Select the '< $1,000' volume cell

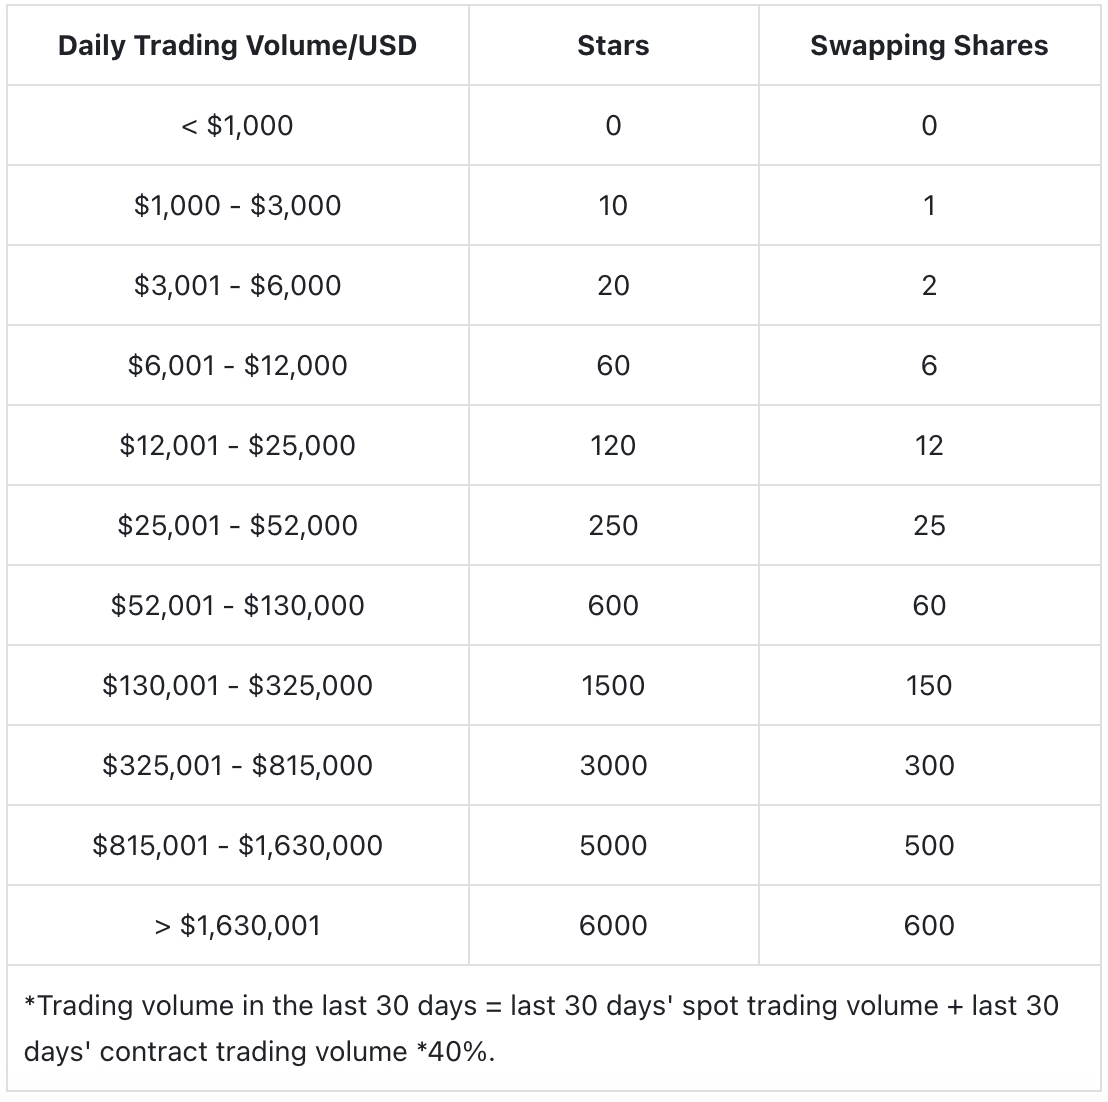[237, 126]
